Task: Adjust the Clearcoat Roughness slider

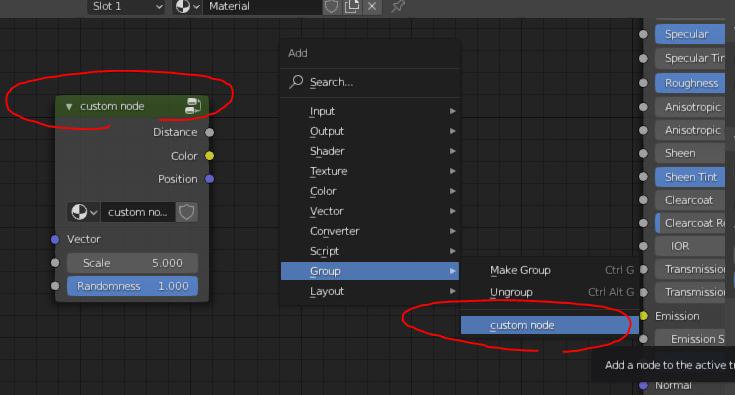Action: click(x=690, y=223)
